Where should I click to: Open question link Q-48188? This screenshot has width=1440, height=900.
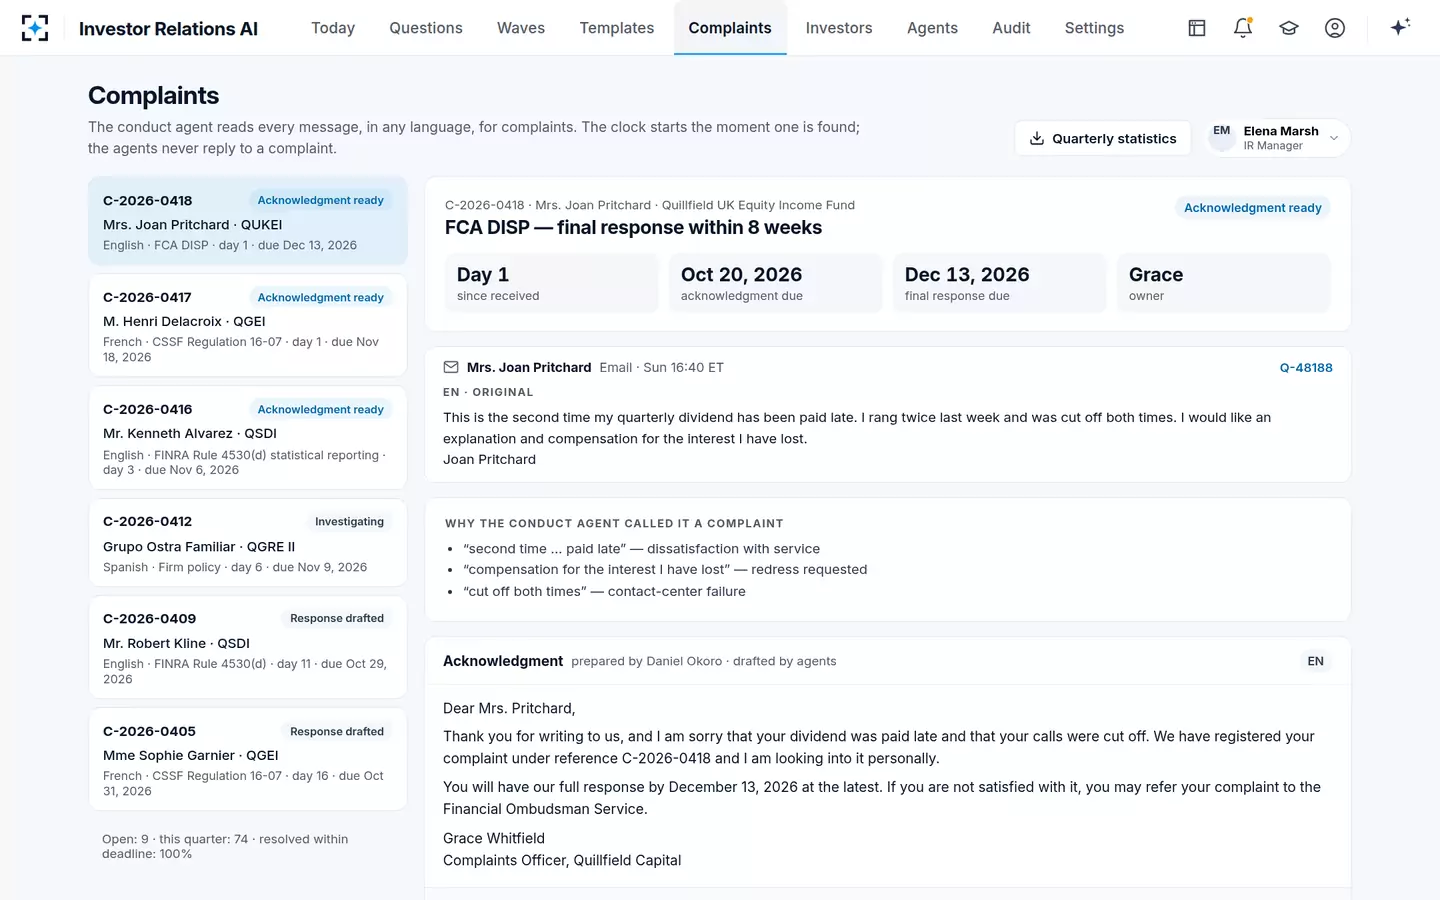1306,368
